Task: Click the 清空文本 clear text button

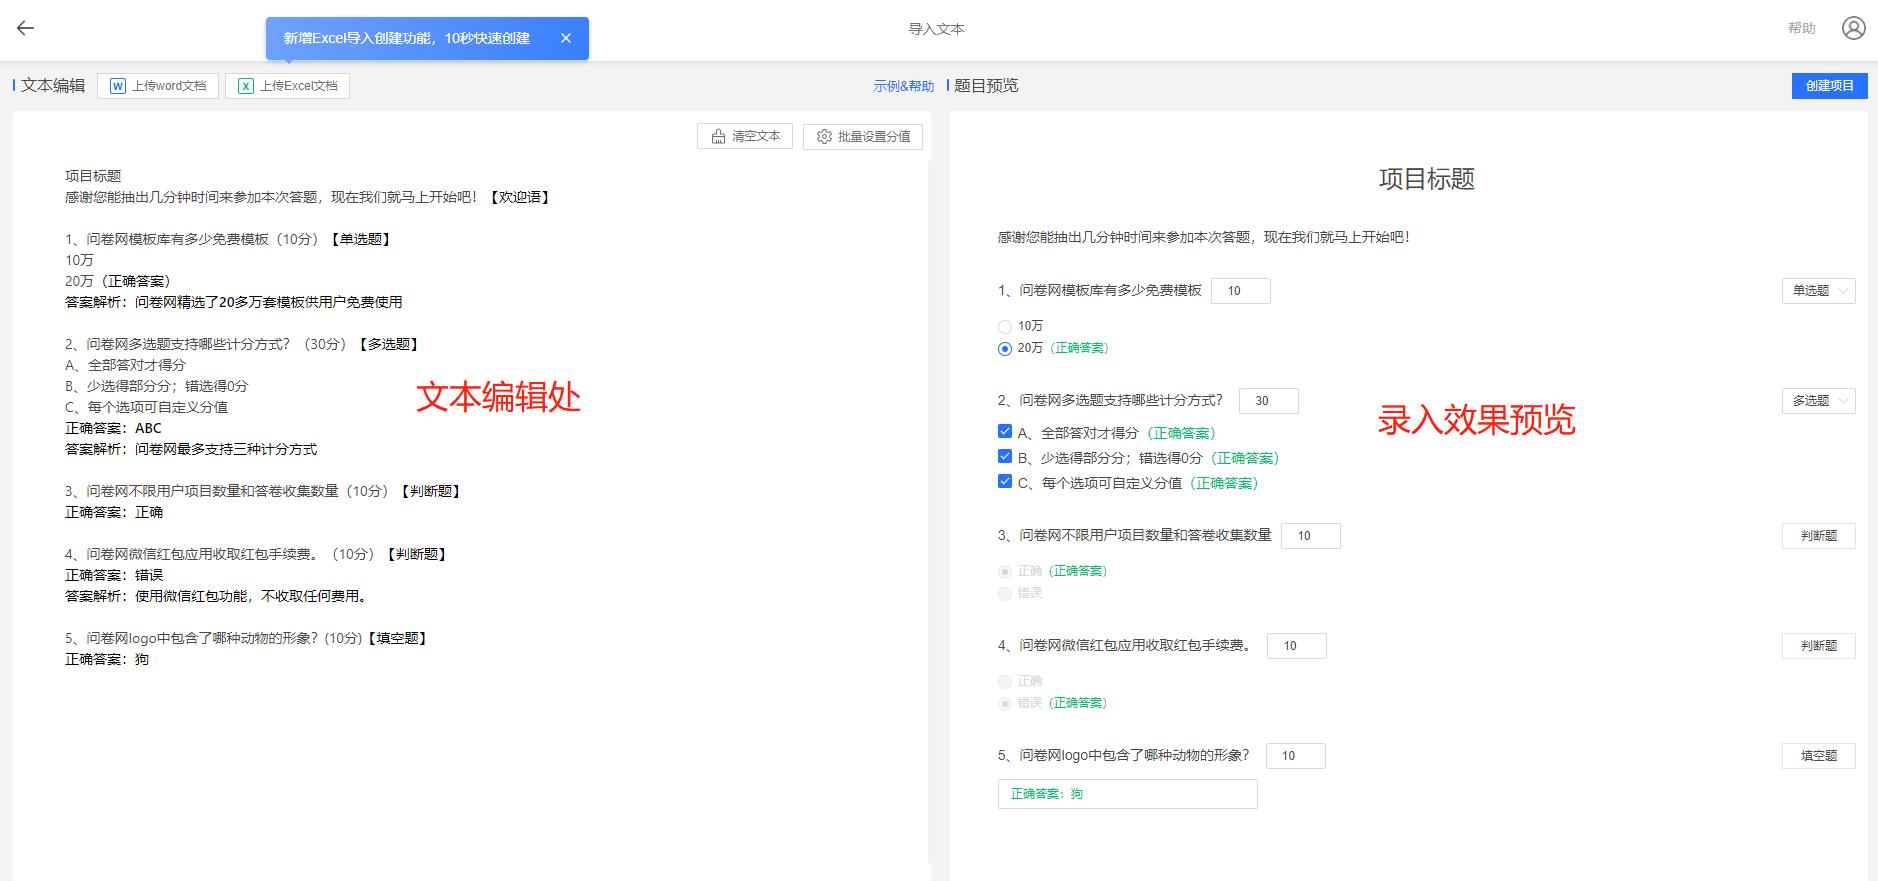Action: (x=745, y=136)
